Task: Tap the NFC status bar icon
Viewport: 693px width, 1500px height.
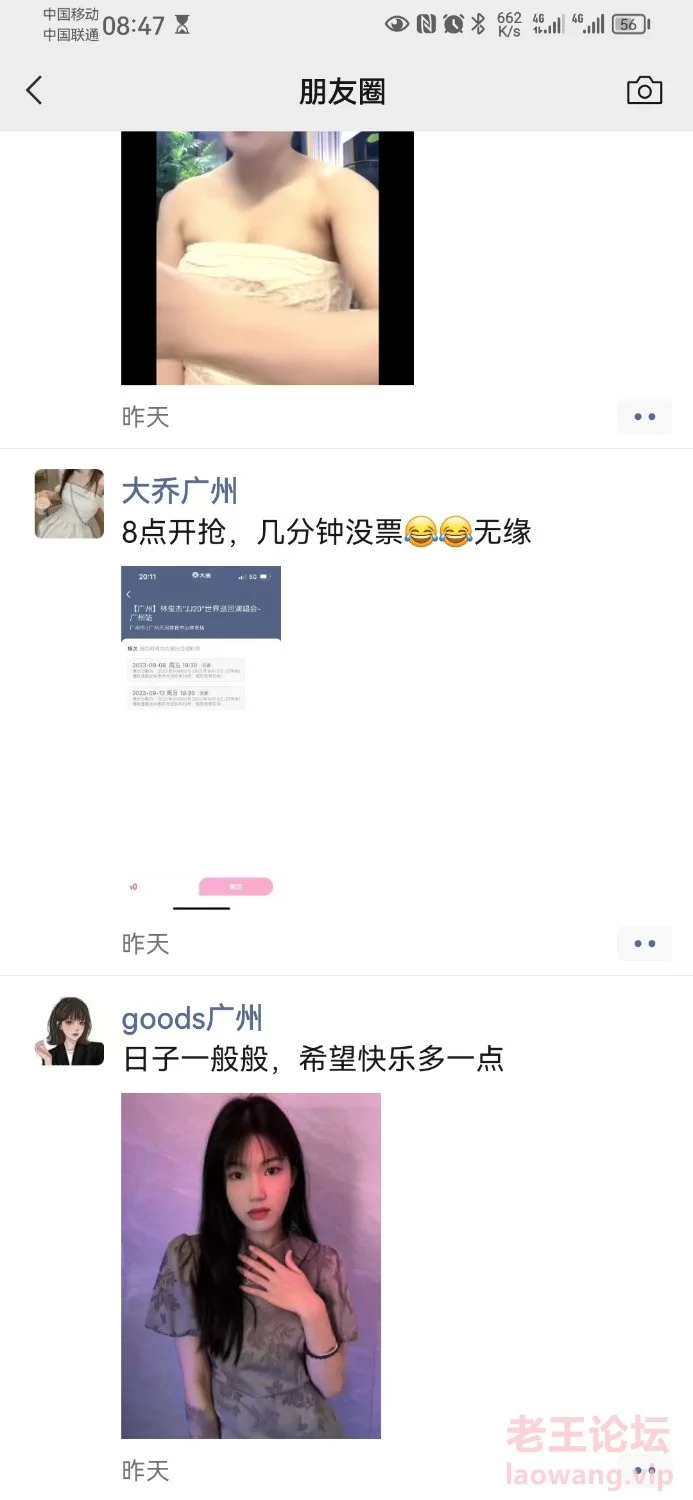Action: (x=426, y=25)
